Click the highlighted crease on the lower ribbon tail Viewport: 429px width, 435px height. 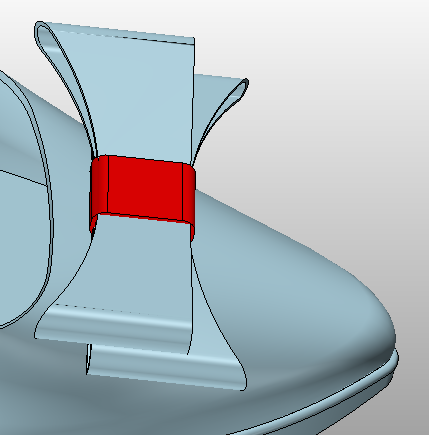click(117, 321)
